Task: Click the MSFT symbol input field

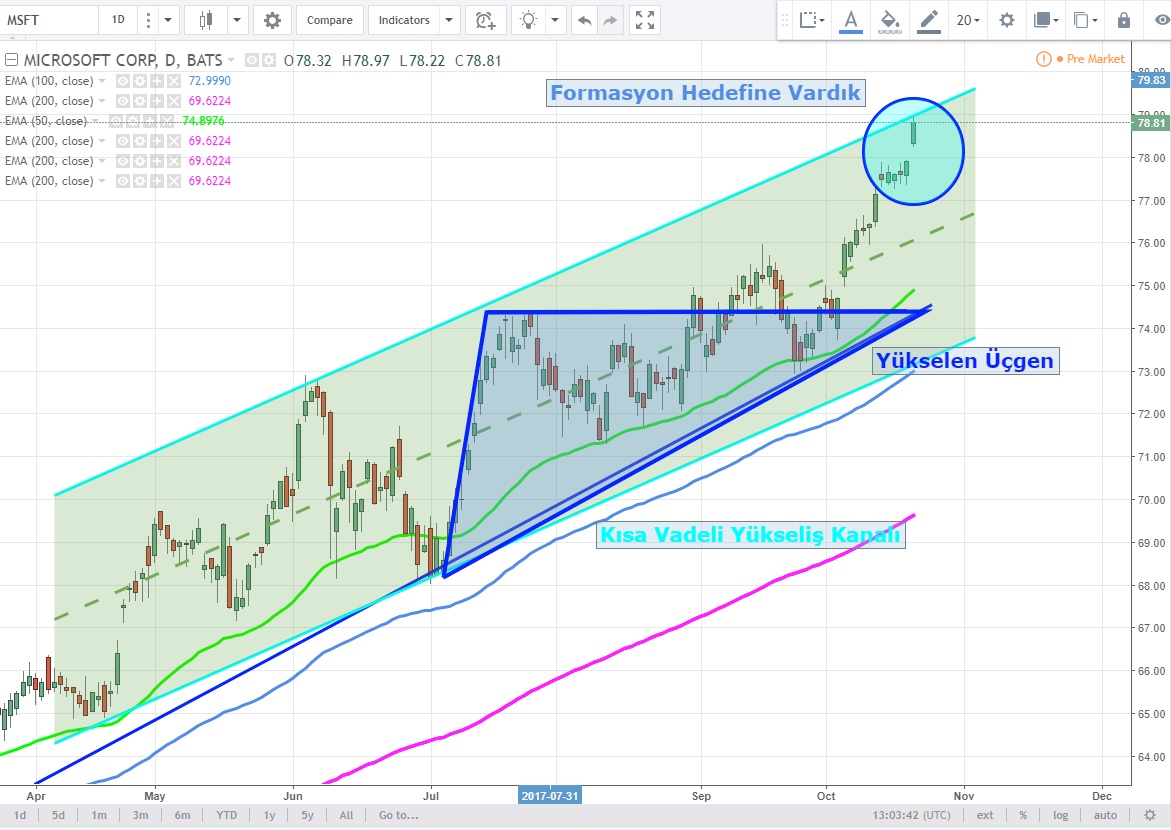Action: [x=50, y=20]
